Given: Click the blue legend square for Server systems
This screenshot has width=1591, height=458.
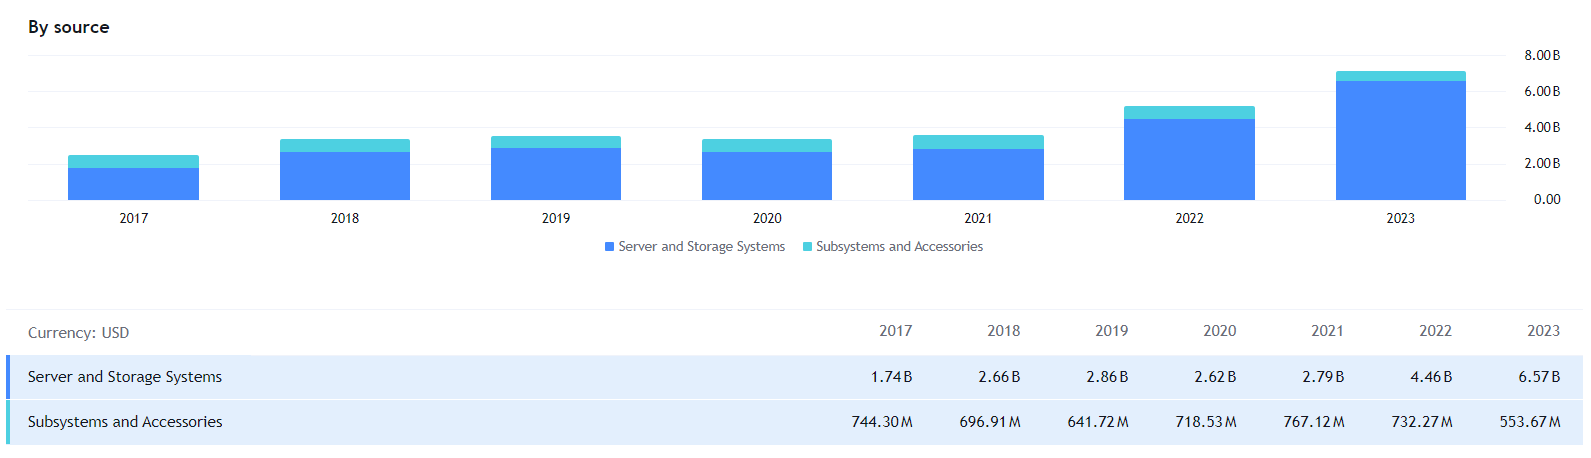Looking at the screenshot, I should point(610,247).
